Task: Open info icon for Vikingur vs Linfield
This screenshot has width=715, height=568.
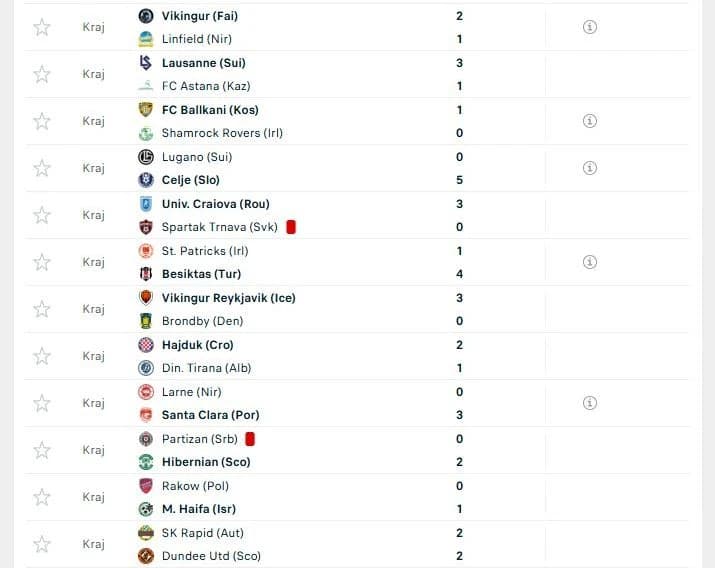Action: coord(590,27)
